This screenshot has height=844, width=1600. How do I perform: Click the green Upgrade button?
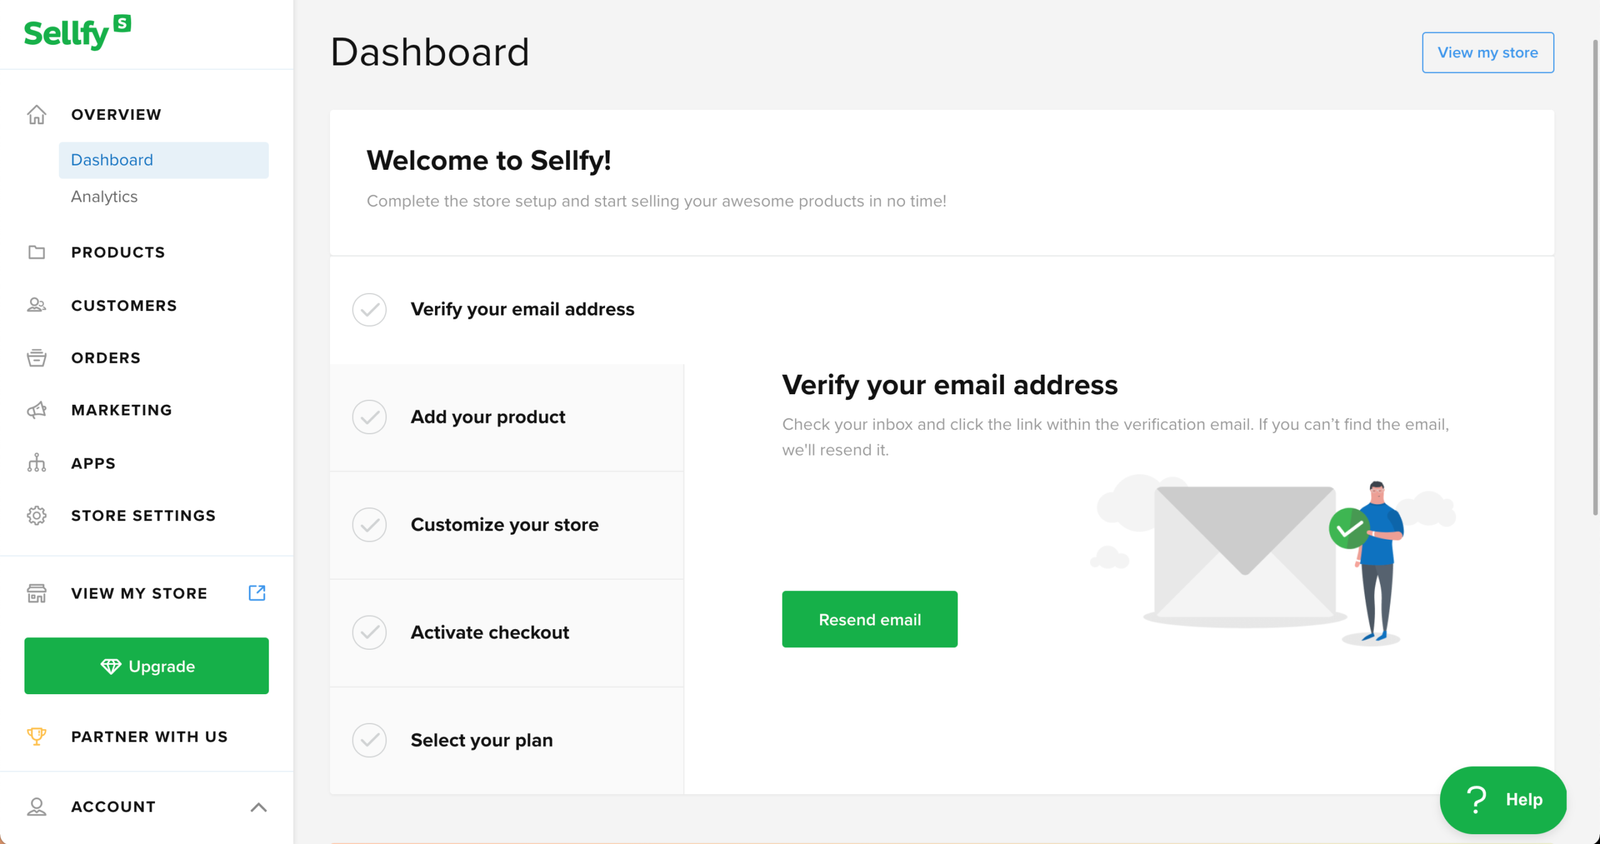(x=147, y=666)
